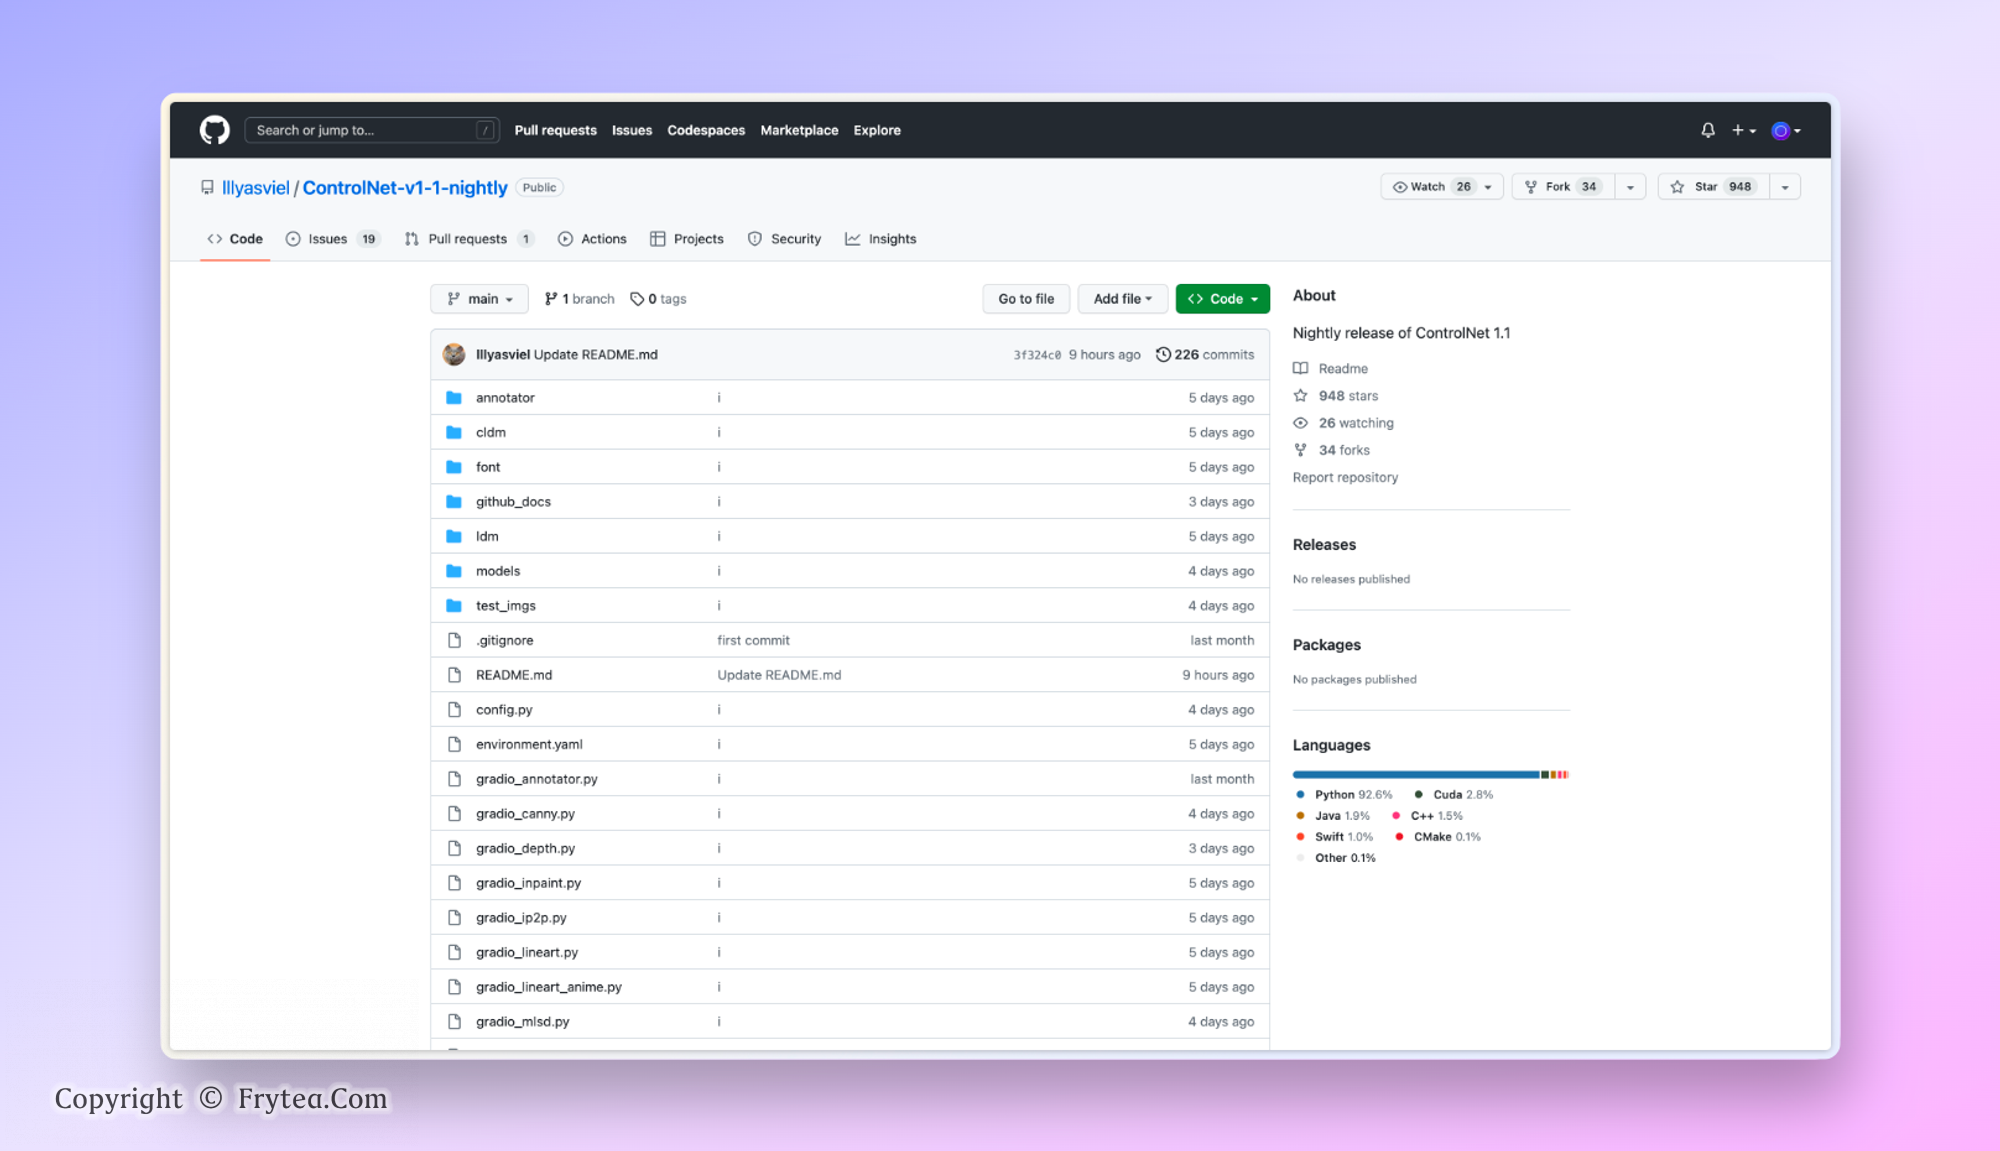Expand the Add file dropdown

point(1122,299)
